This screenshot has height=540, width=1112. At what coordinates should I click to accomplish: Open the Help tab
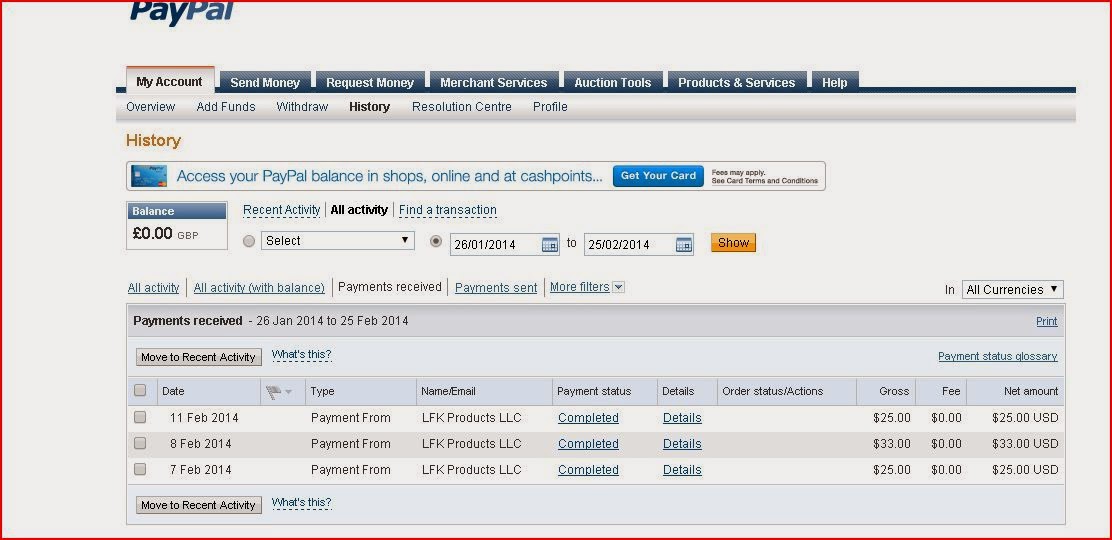click(x=835, y=82)
